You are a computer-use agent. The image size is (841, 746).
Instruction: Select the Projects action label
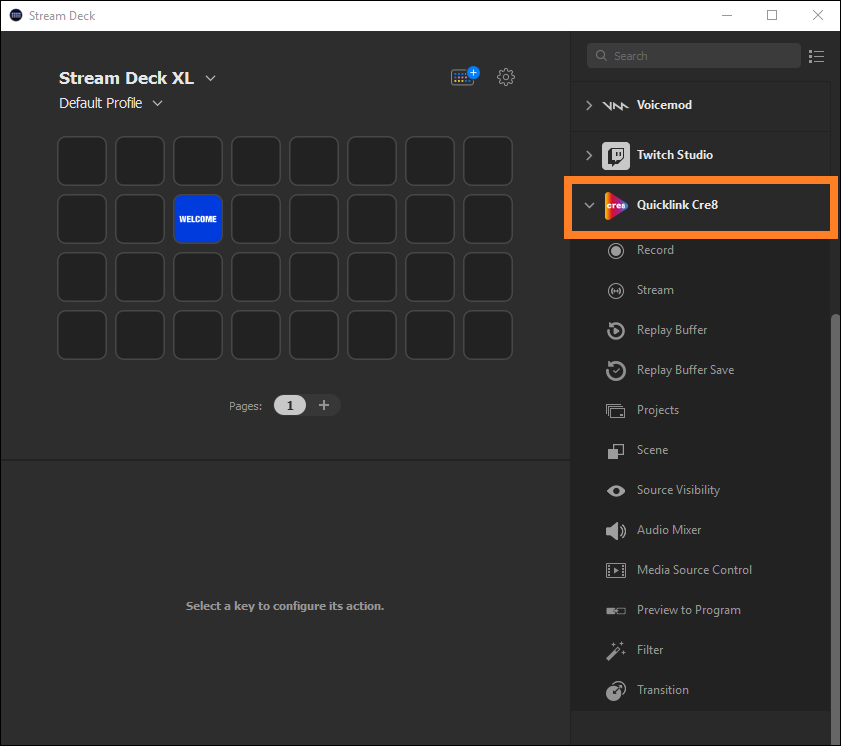[658, 410]
